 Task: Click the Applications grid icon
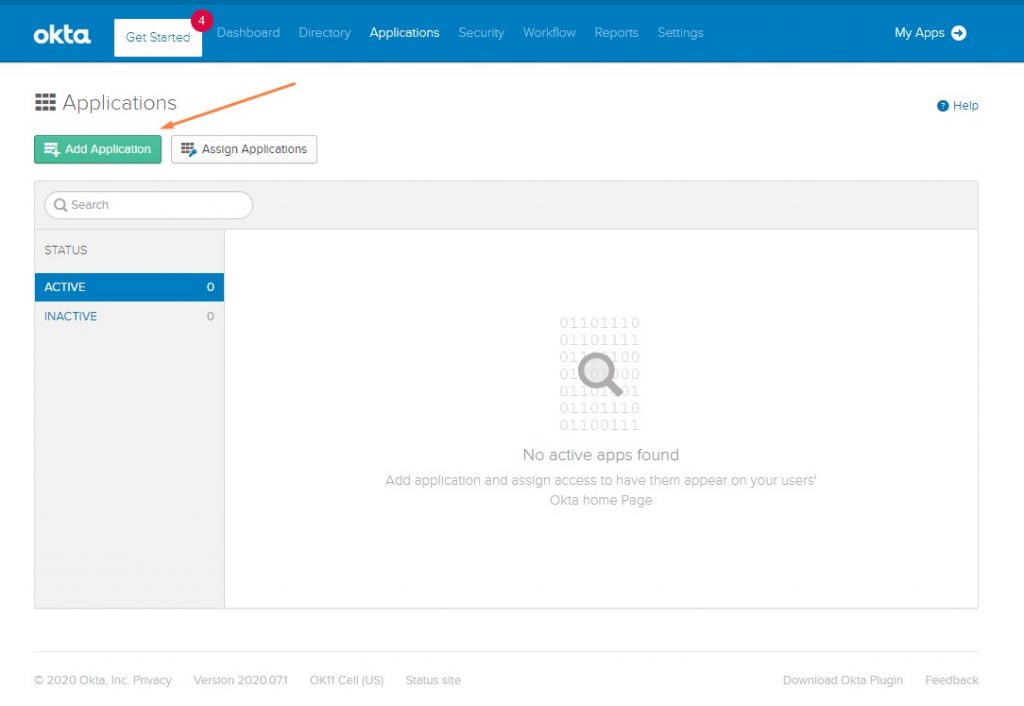click(x=45, y=101)
